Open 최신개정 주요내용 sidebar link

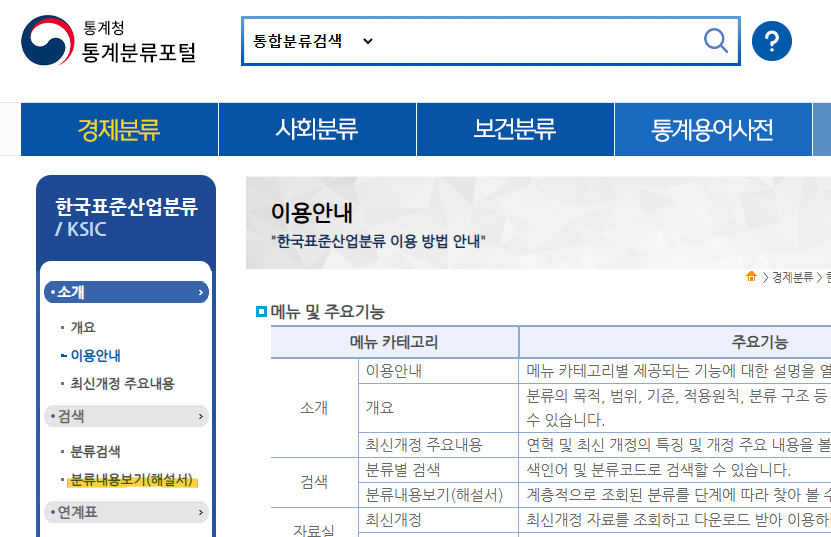tap(122, 383)
